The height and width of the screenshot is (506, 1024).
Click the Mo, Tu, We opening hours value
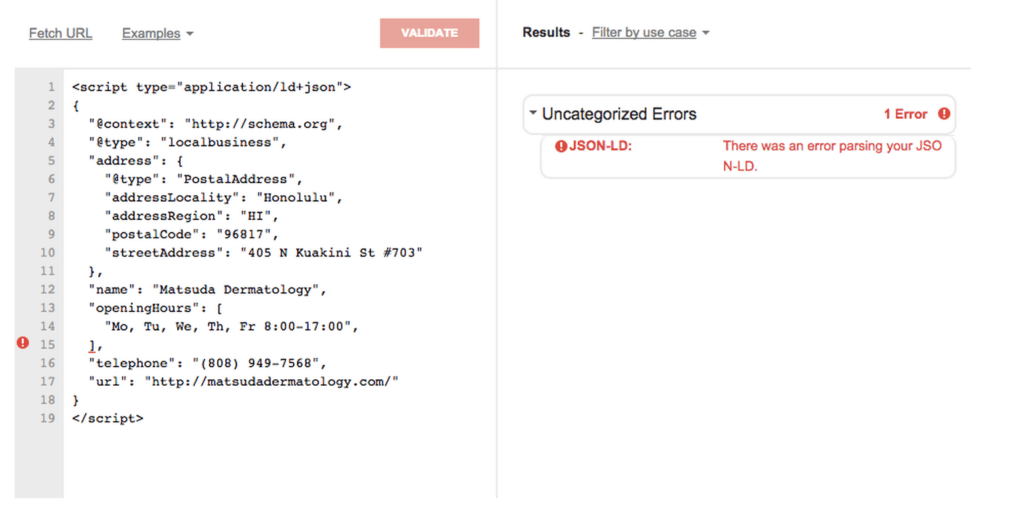(231, 325)
